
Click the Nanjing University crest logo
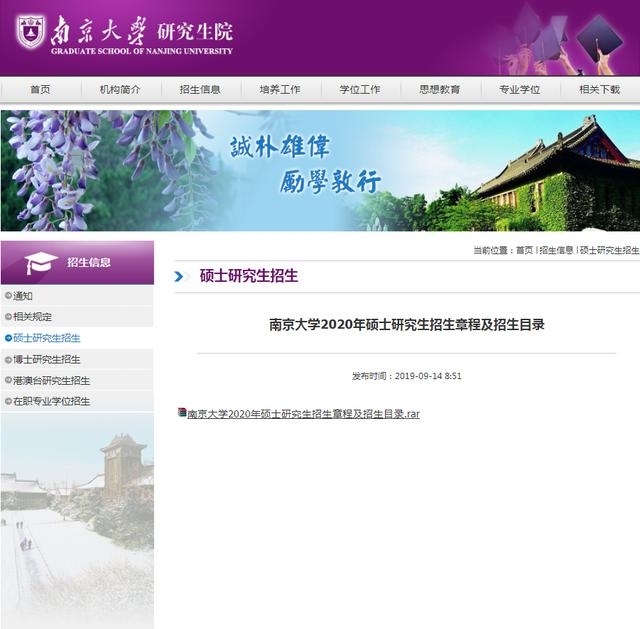tap(30, 32)
